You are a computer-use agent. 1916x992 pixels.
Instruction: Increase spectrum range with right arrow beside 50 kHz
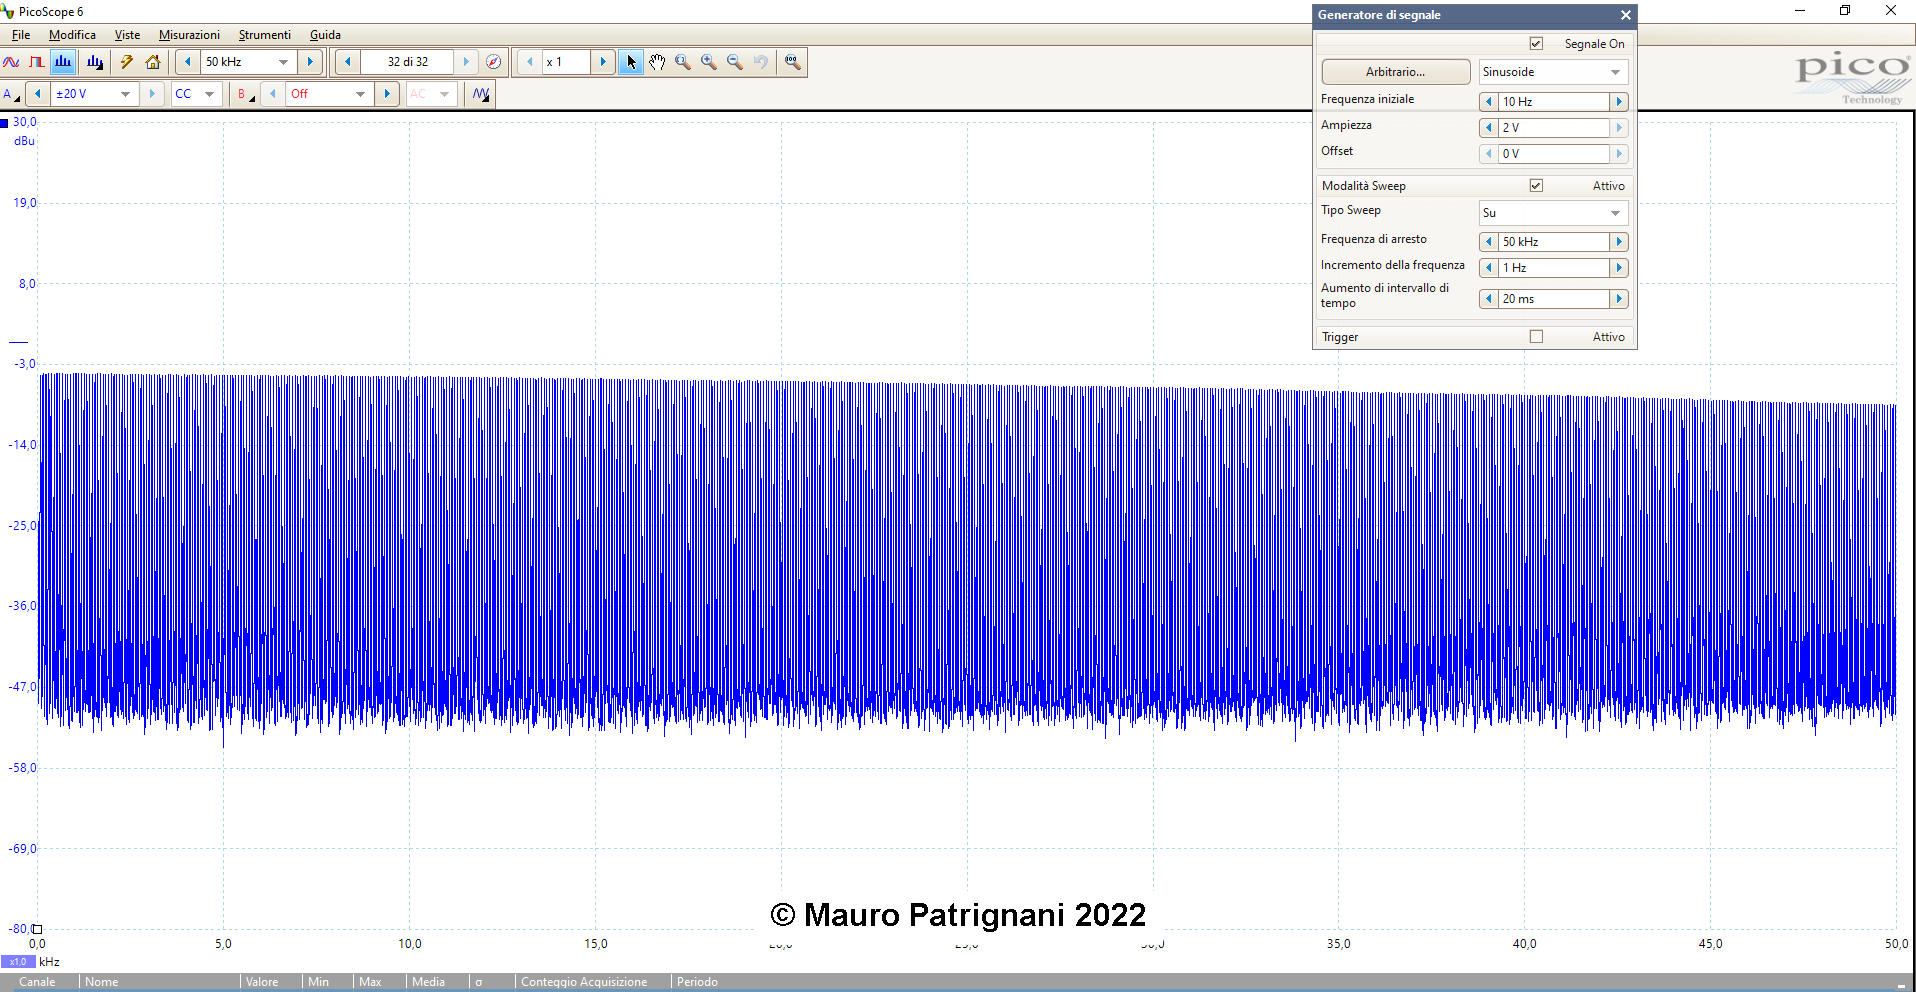tap(310, 62)
